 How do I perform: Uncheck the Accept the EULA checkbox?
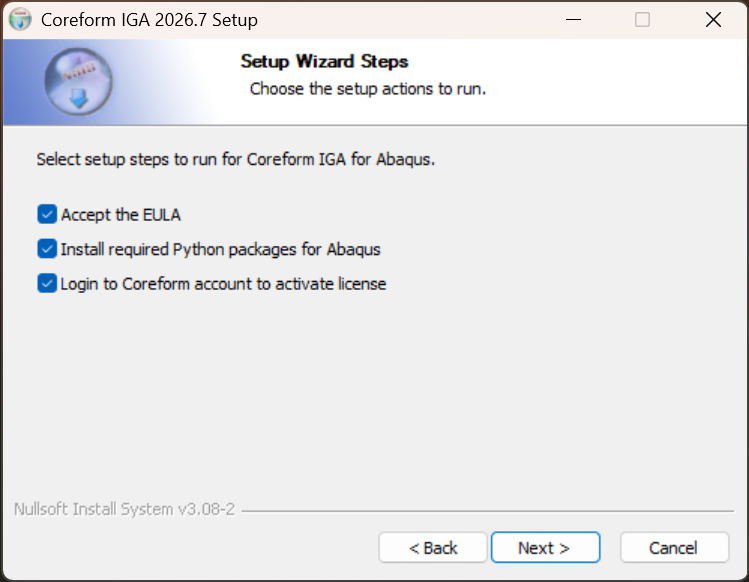pos(47,215)
